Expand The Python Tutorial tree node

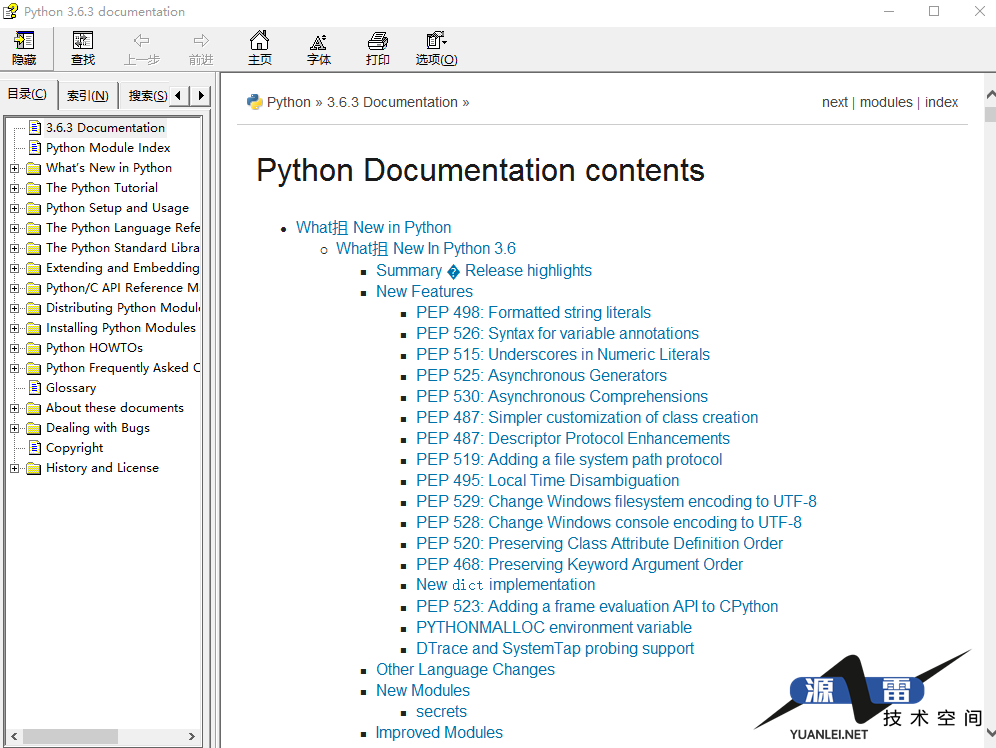pos(15,188)
